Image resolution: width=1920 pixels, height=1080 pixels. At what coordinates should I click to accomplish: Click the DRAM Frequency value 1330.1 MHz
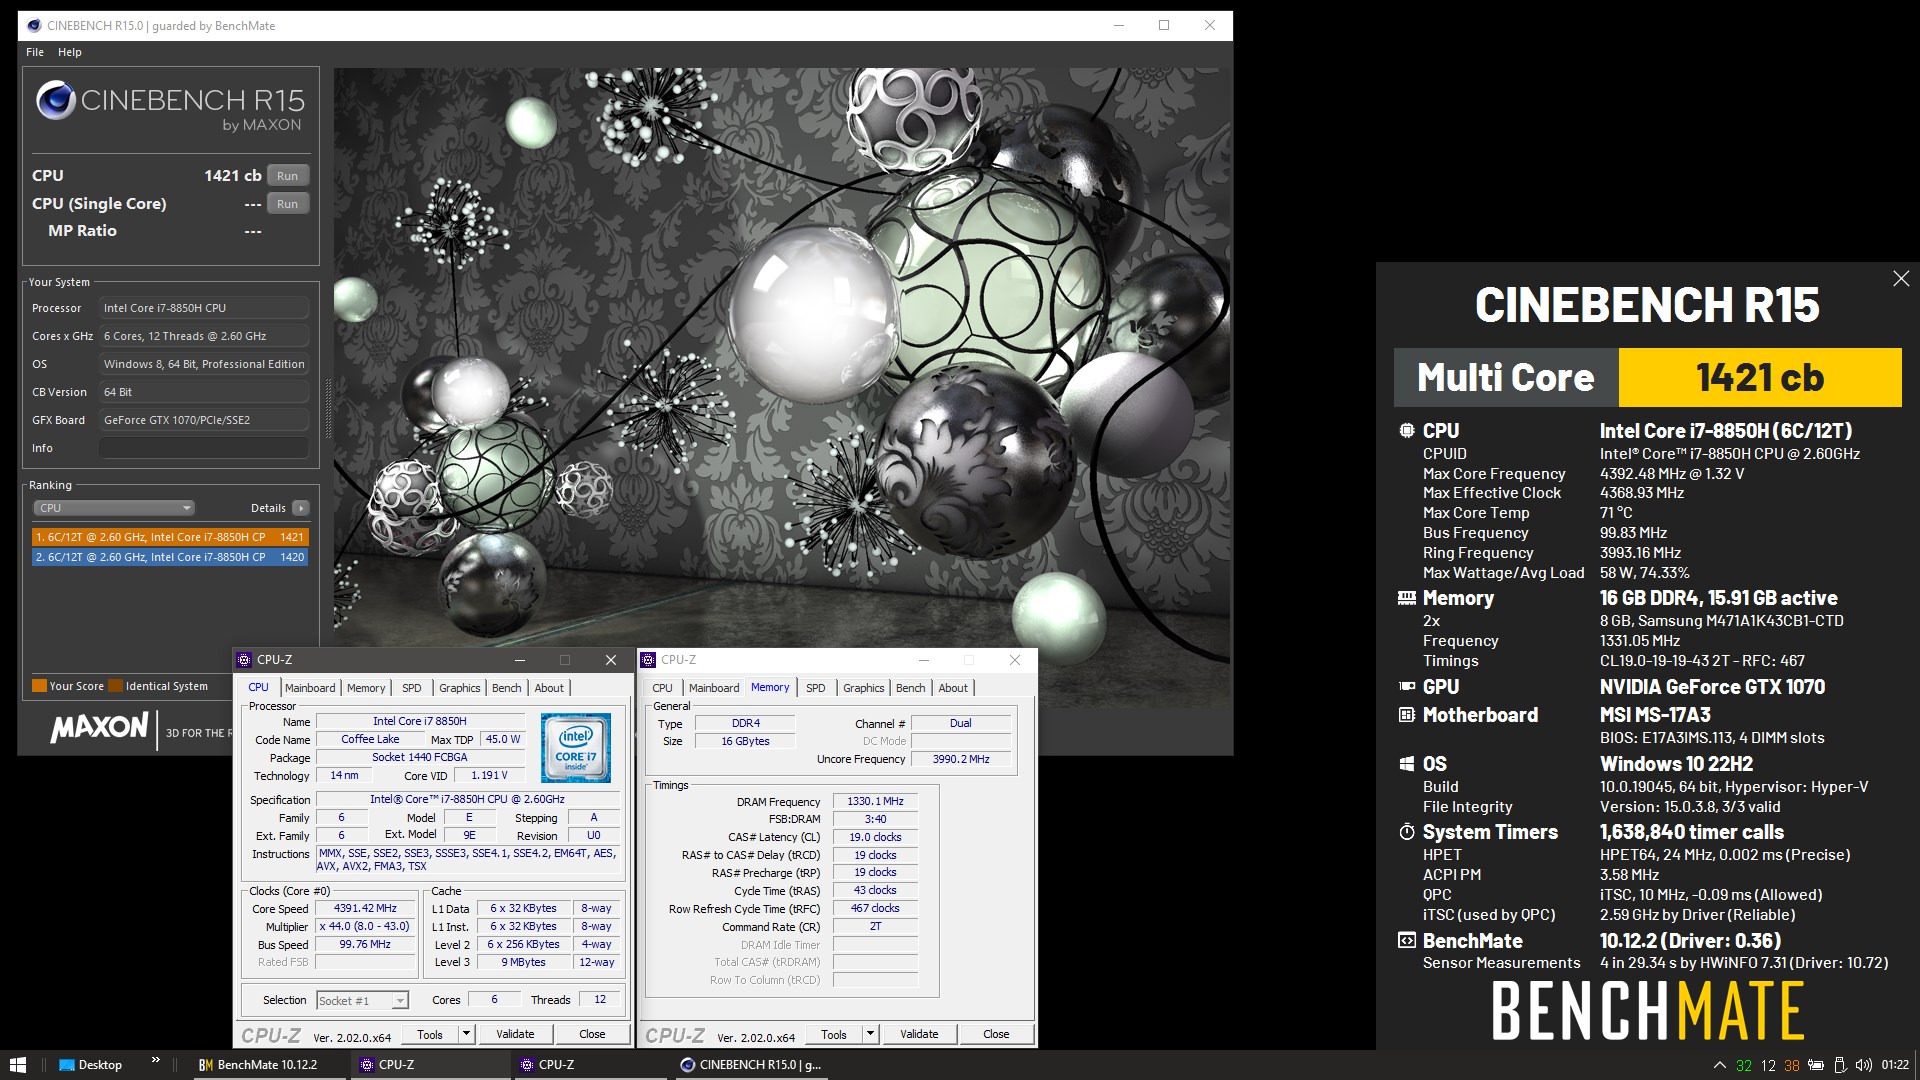tap(875, 801)
